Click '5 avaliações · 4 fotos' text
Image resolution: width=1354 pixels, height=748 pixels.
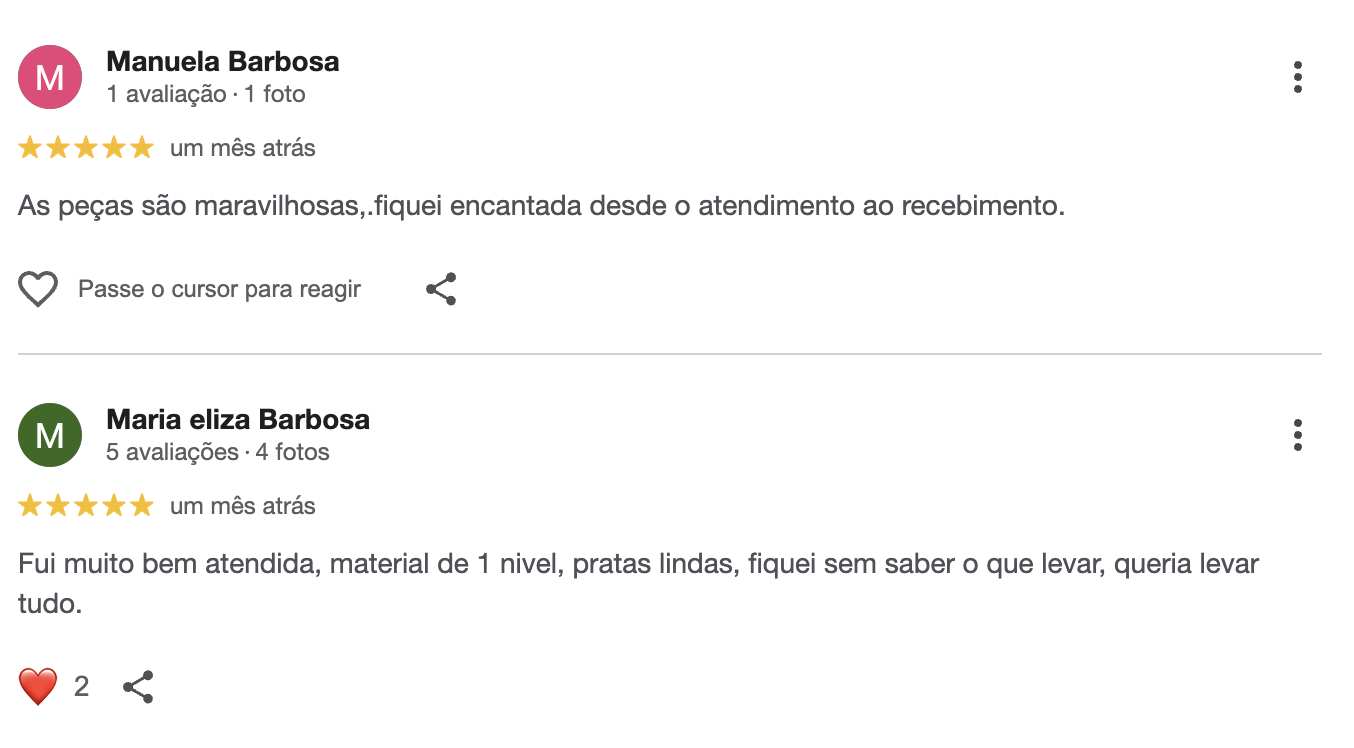coord(218,452)
